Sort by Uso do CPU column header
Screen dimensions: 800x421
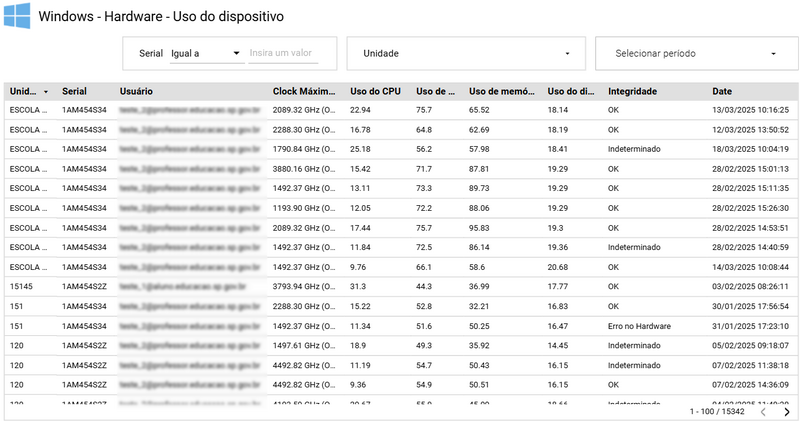(x=374, y=91)
